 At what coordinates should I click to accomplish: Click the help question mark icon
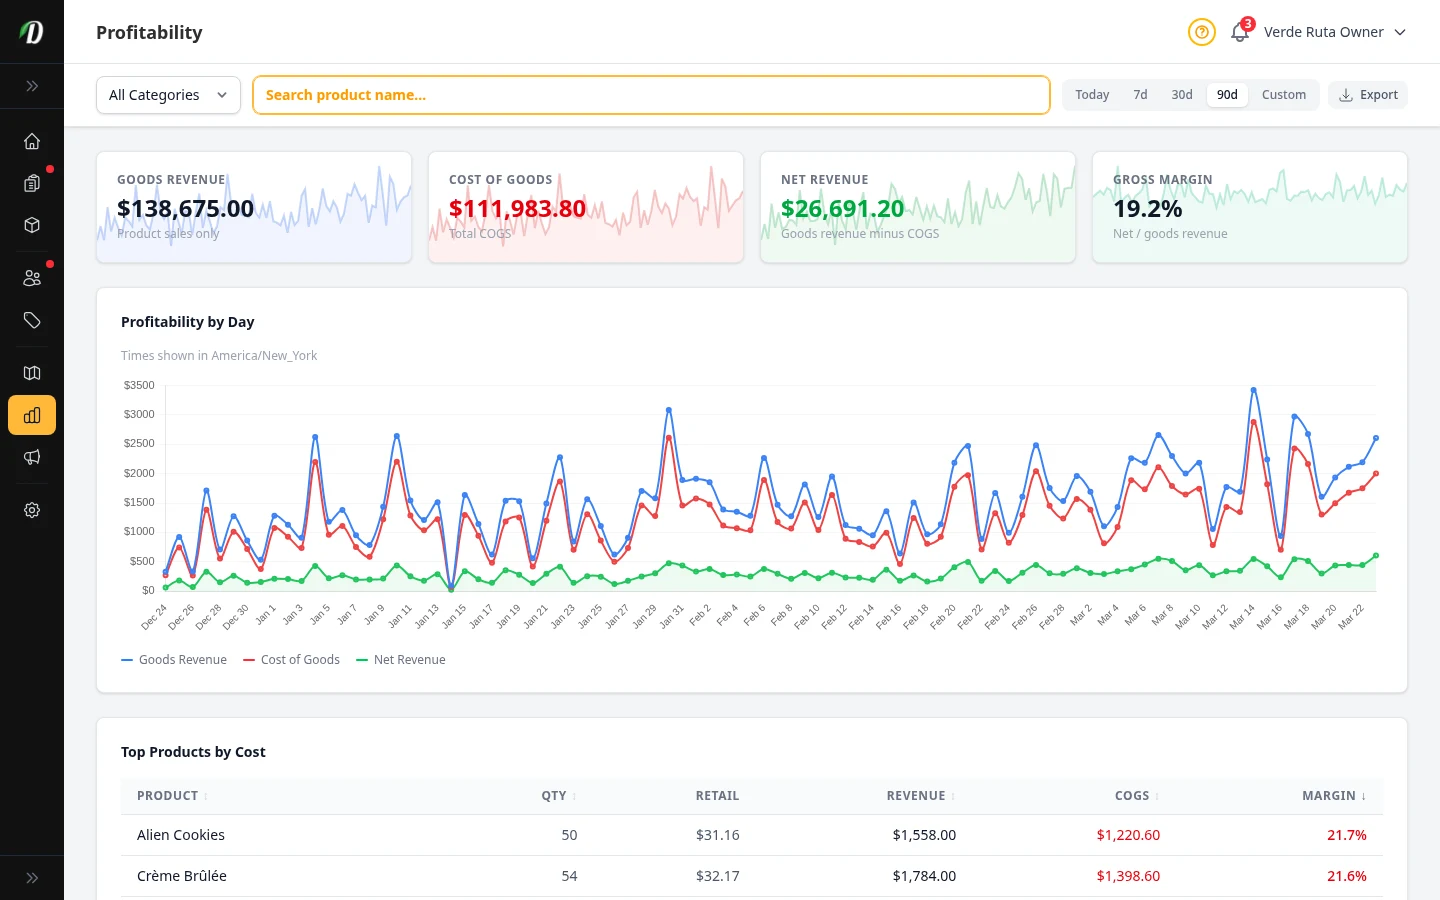[1202, 32]
